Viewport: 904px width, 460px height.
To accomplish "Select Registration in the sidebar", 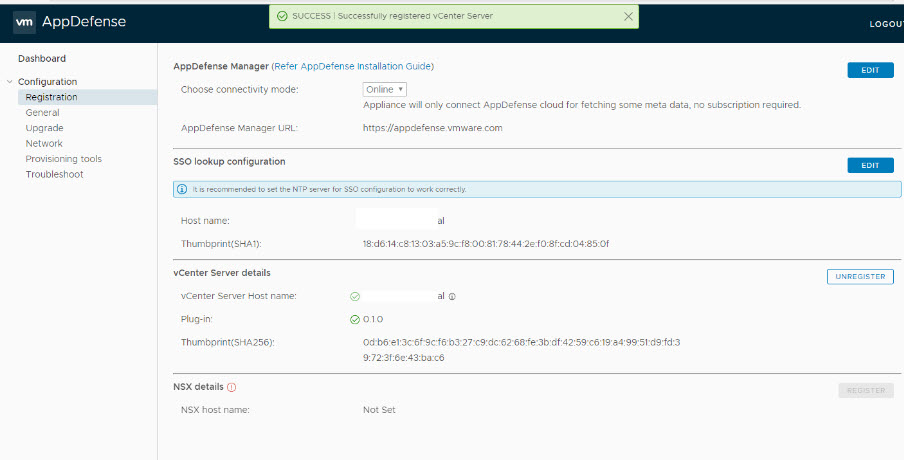I will [x=51, y=97].
